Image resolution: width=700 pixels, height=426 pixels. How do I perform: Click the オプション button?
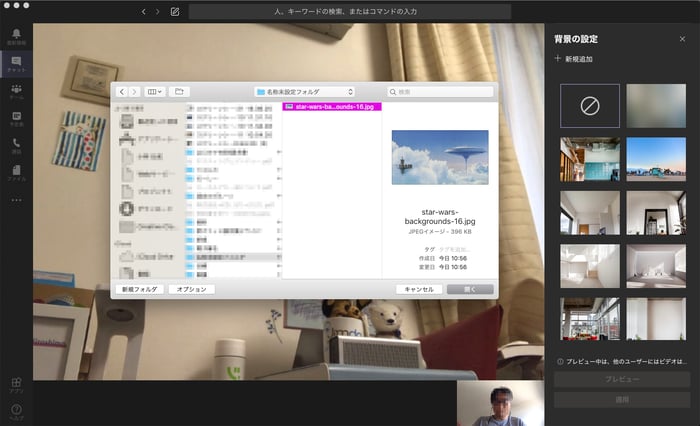pyautogui.click(x=190, y=289)
